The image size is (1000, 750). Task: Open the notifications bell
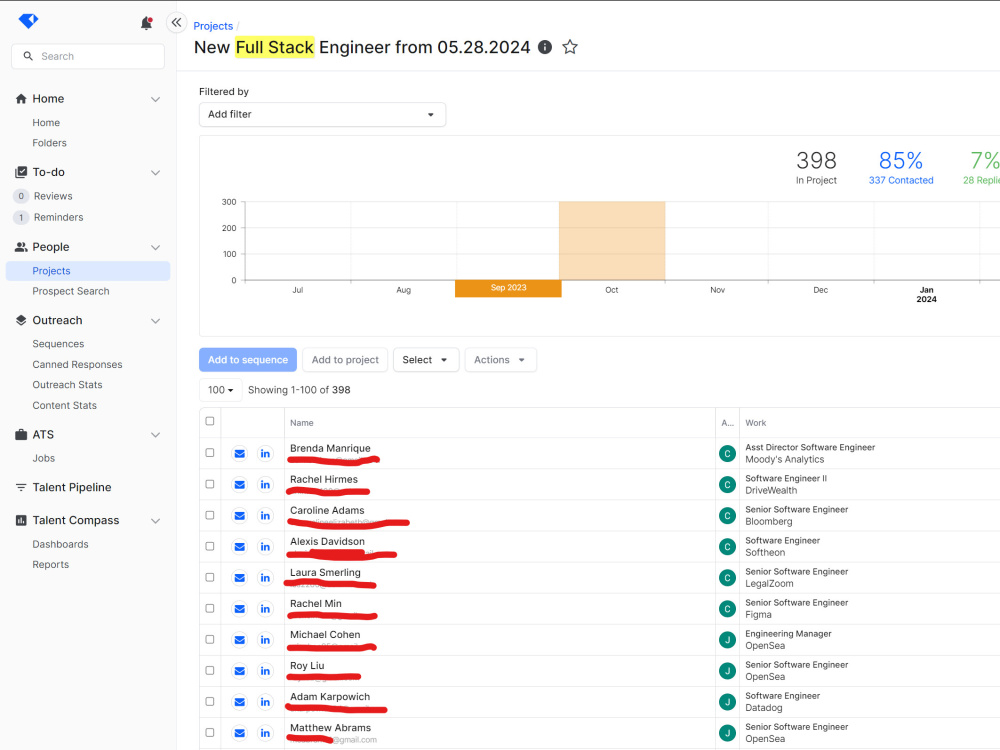(x=146, y=23)
